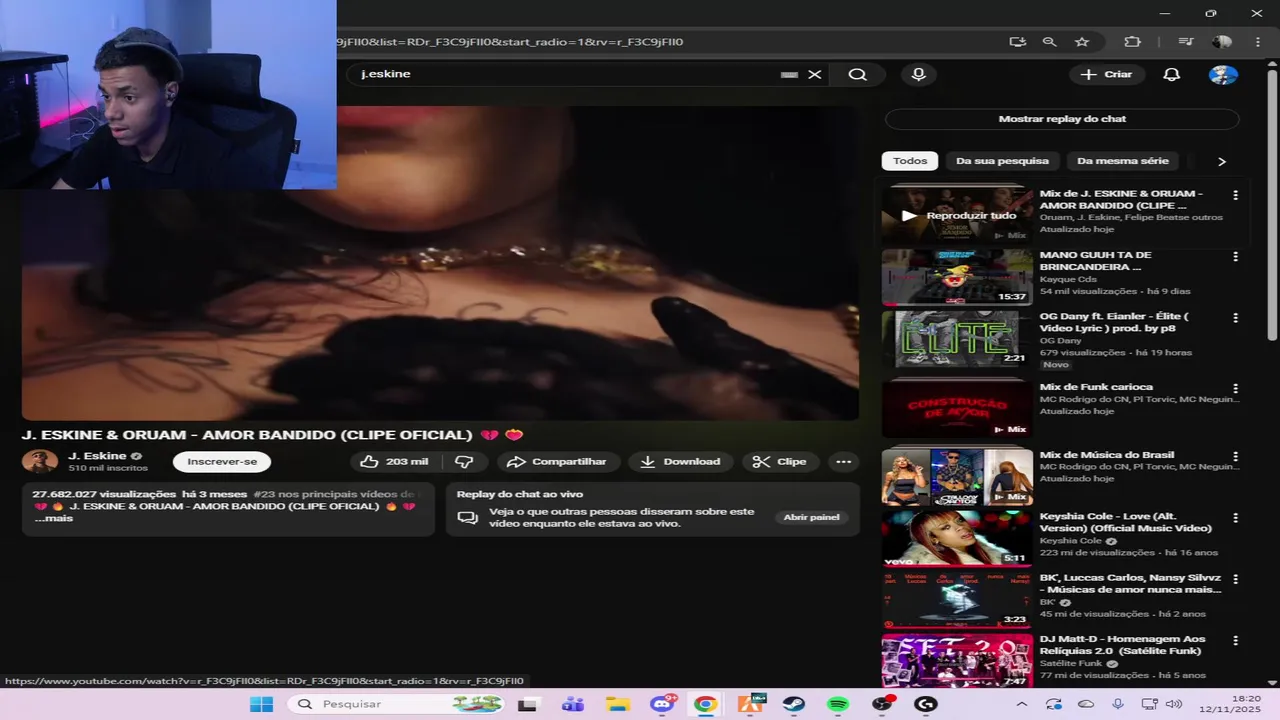
Task: Click the video player area
Action: point(440,262)
